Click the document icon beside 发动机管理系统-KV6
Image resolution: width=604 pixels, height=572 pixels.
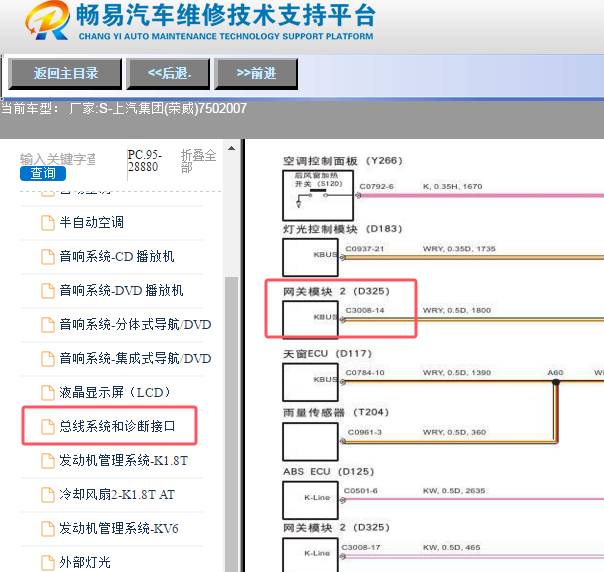click(48, 529)
